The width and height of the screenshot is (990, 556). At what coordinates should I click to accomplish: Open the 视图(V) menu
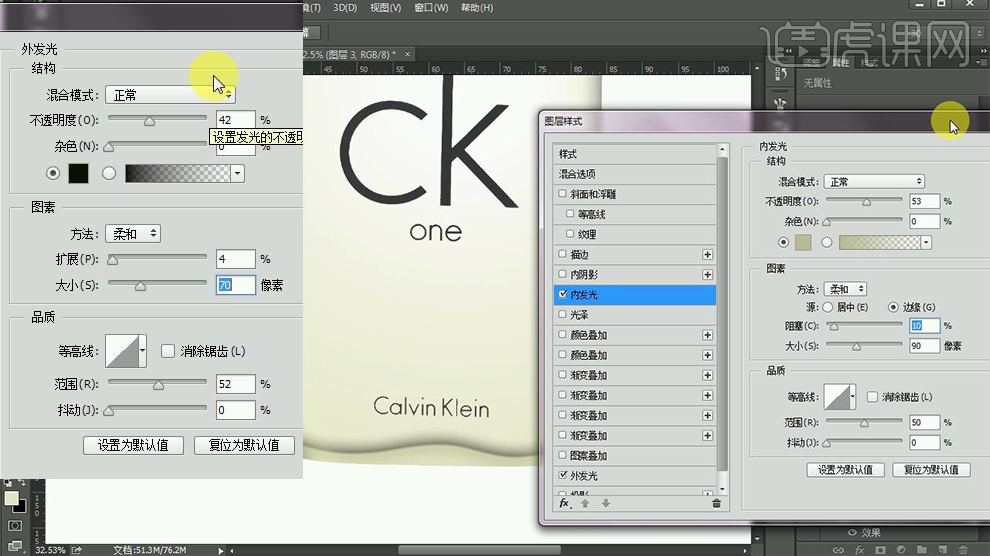click(385, 8)
